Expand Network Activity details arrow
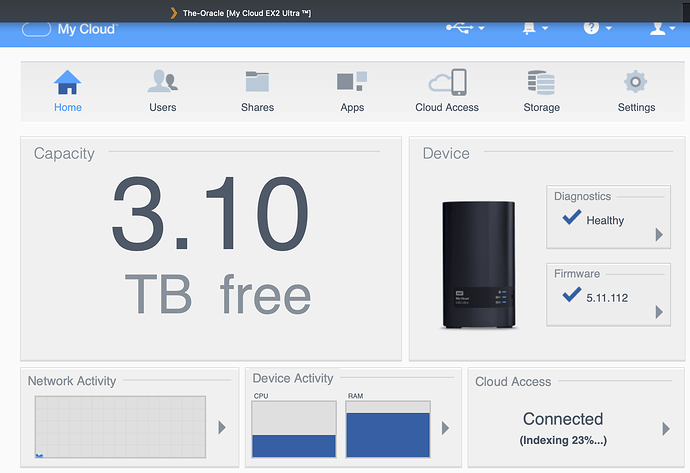The height and width of the screenshot is (473, 690). click(x=222, y=427)
